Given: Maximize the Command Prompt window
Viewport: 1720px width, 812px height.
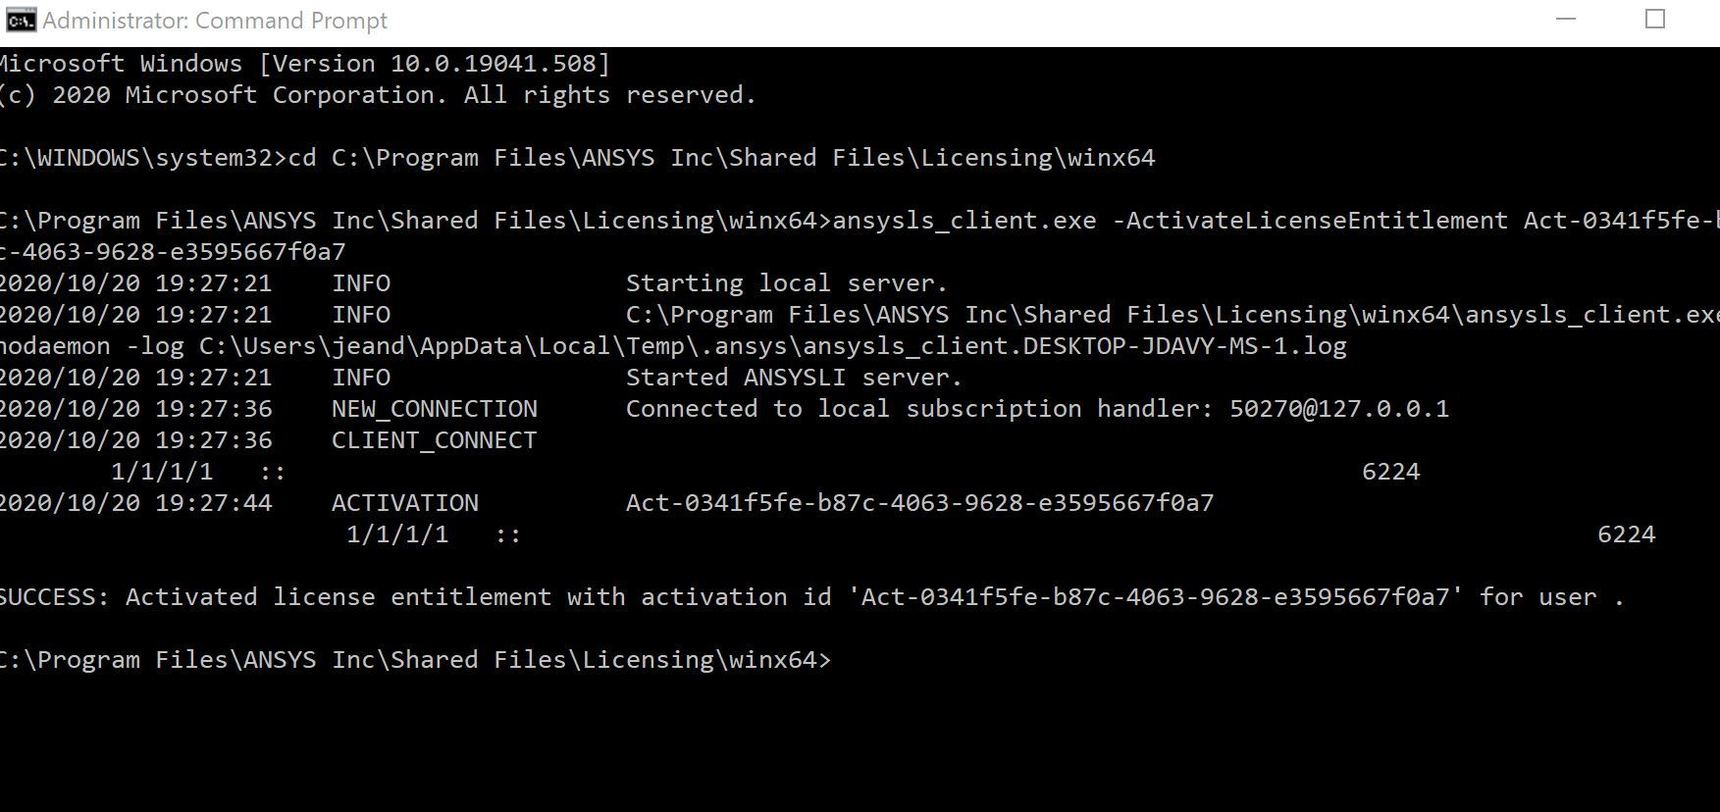Looking at the screenshot, I should [1655, 20].
